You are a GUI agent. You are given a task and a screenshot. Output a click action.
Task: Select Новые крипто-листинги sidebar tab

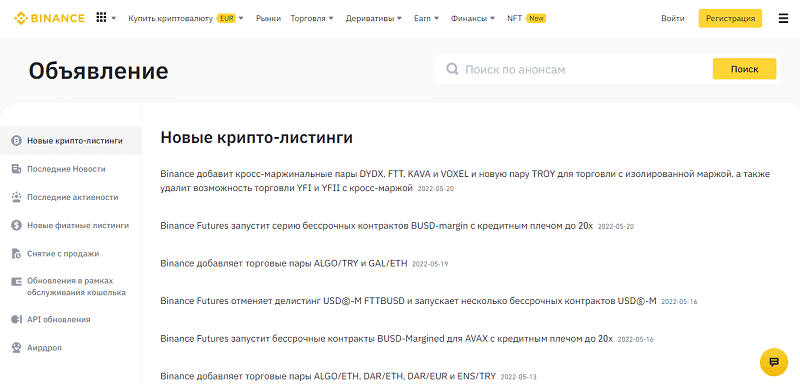pos(71,141)
